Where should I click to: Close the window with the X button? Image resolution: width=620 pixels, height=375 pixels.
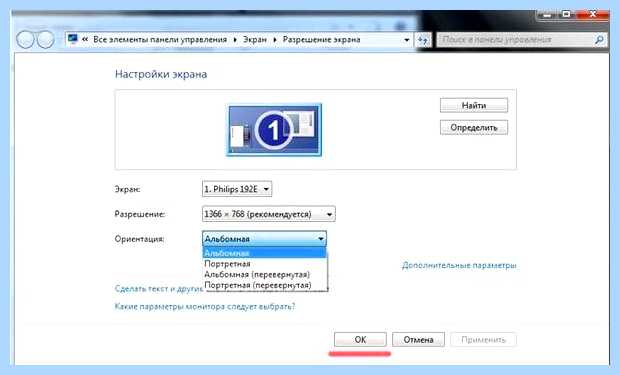(593, 14)
